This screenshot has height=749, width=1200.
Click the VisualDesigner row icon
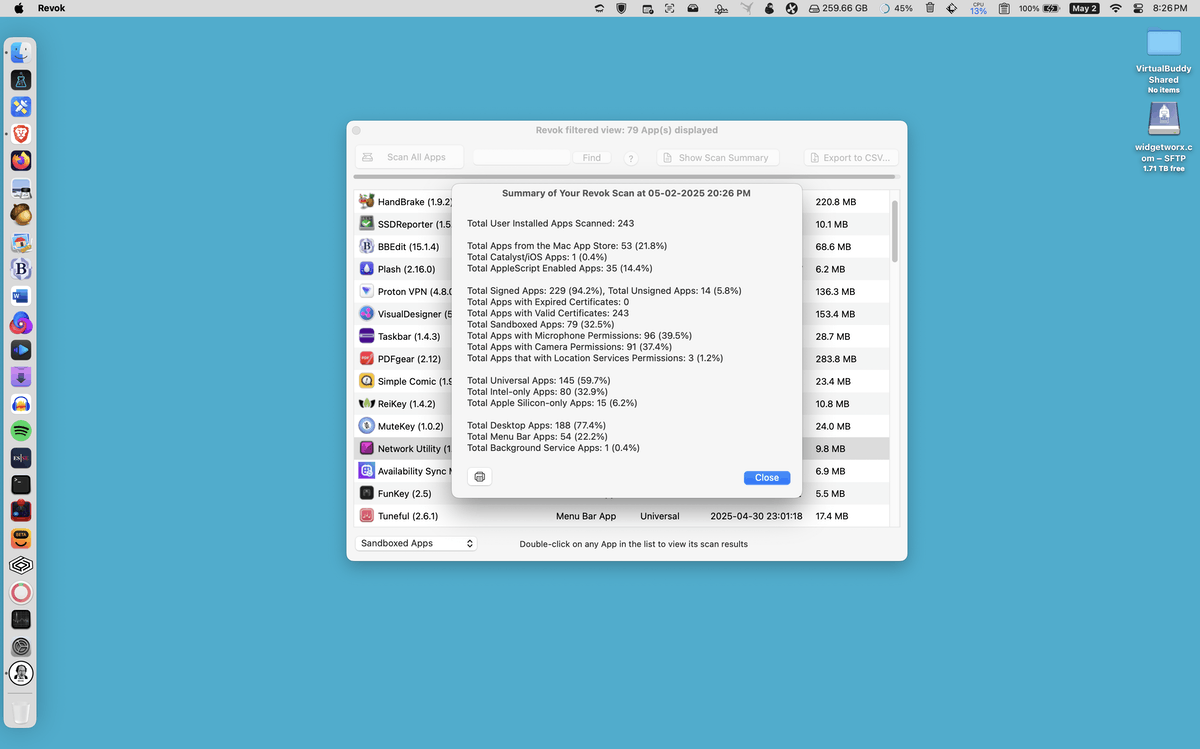click(367, 314)
